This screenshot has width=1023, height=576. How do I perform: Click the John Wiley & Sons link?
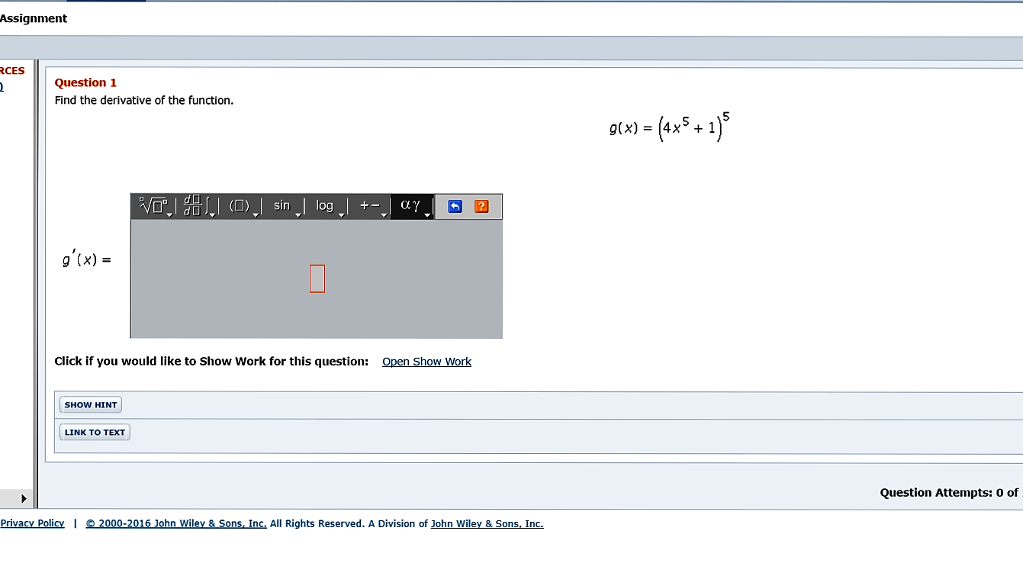point(487,522)
